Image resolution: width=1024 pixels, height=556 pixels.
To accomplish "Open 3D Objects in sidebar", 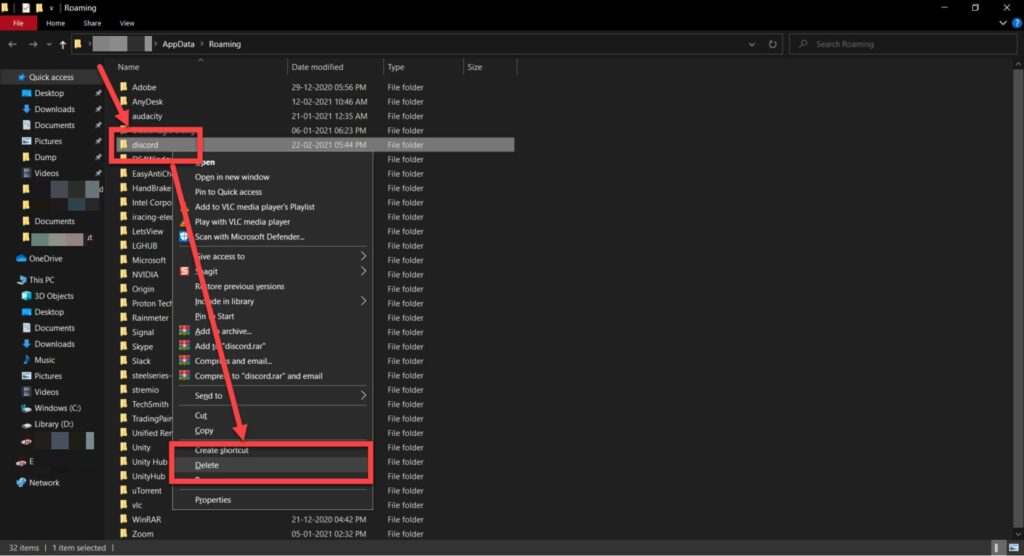I will click(x=54, y=296).
